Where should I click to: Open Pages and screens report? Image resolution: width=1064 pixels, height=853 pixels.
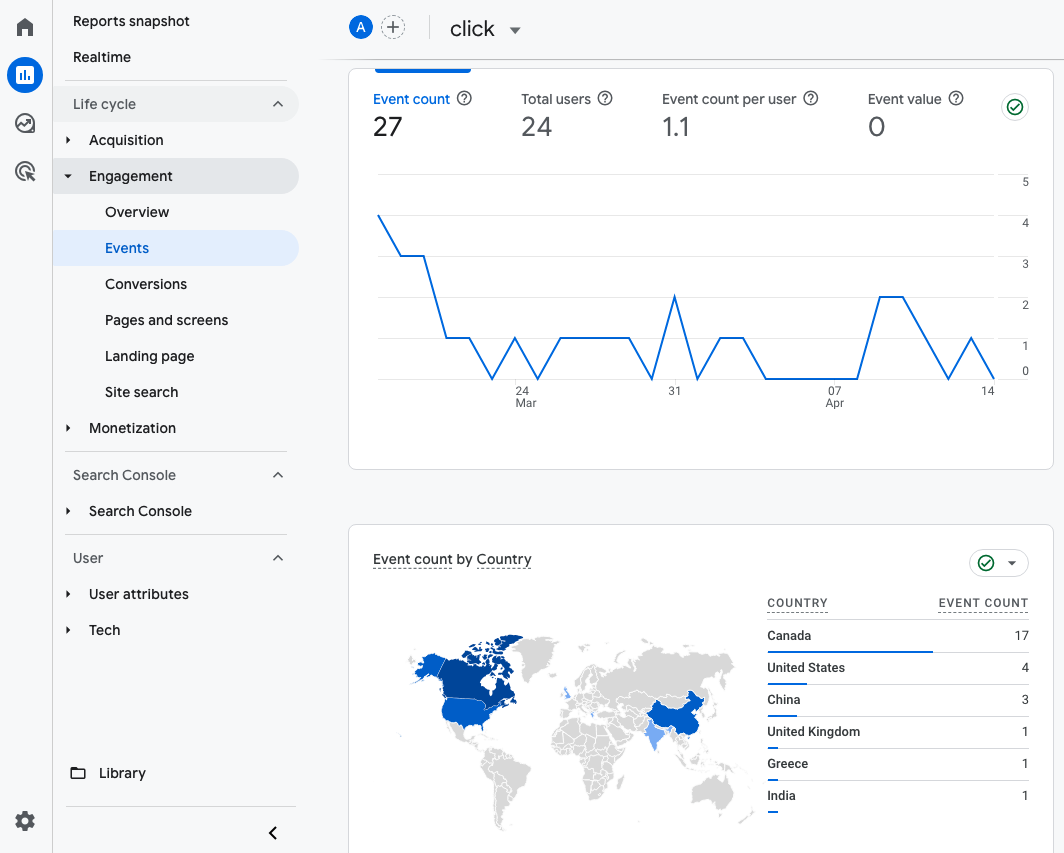(166, 320)
